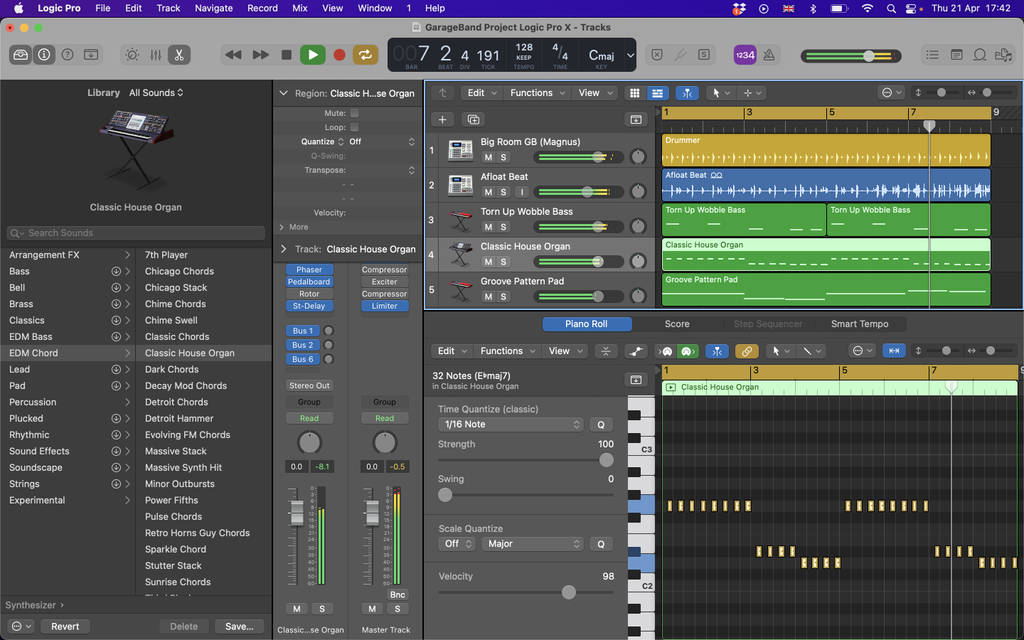Enable Cycle mode in the transport
1024x640 pixels.
coord(366,55)
